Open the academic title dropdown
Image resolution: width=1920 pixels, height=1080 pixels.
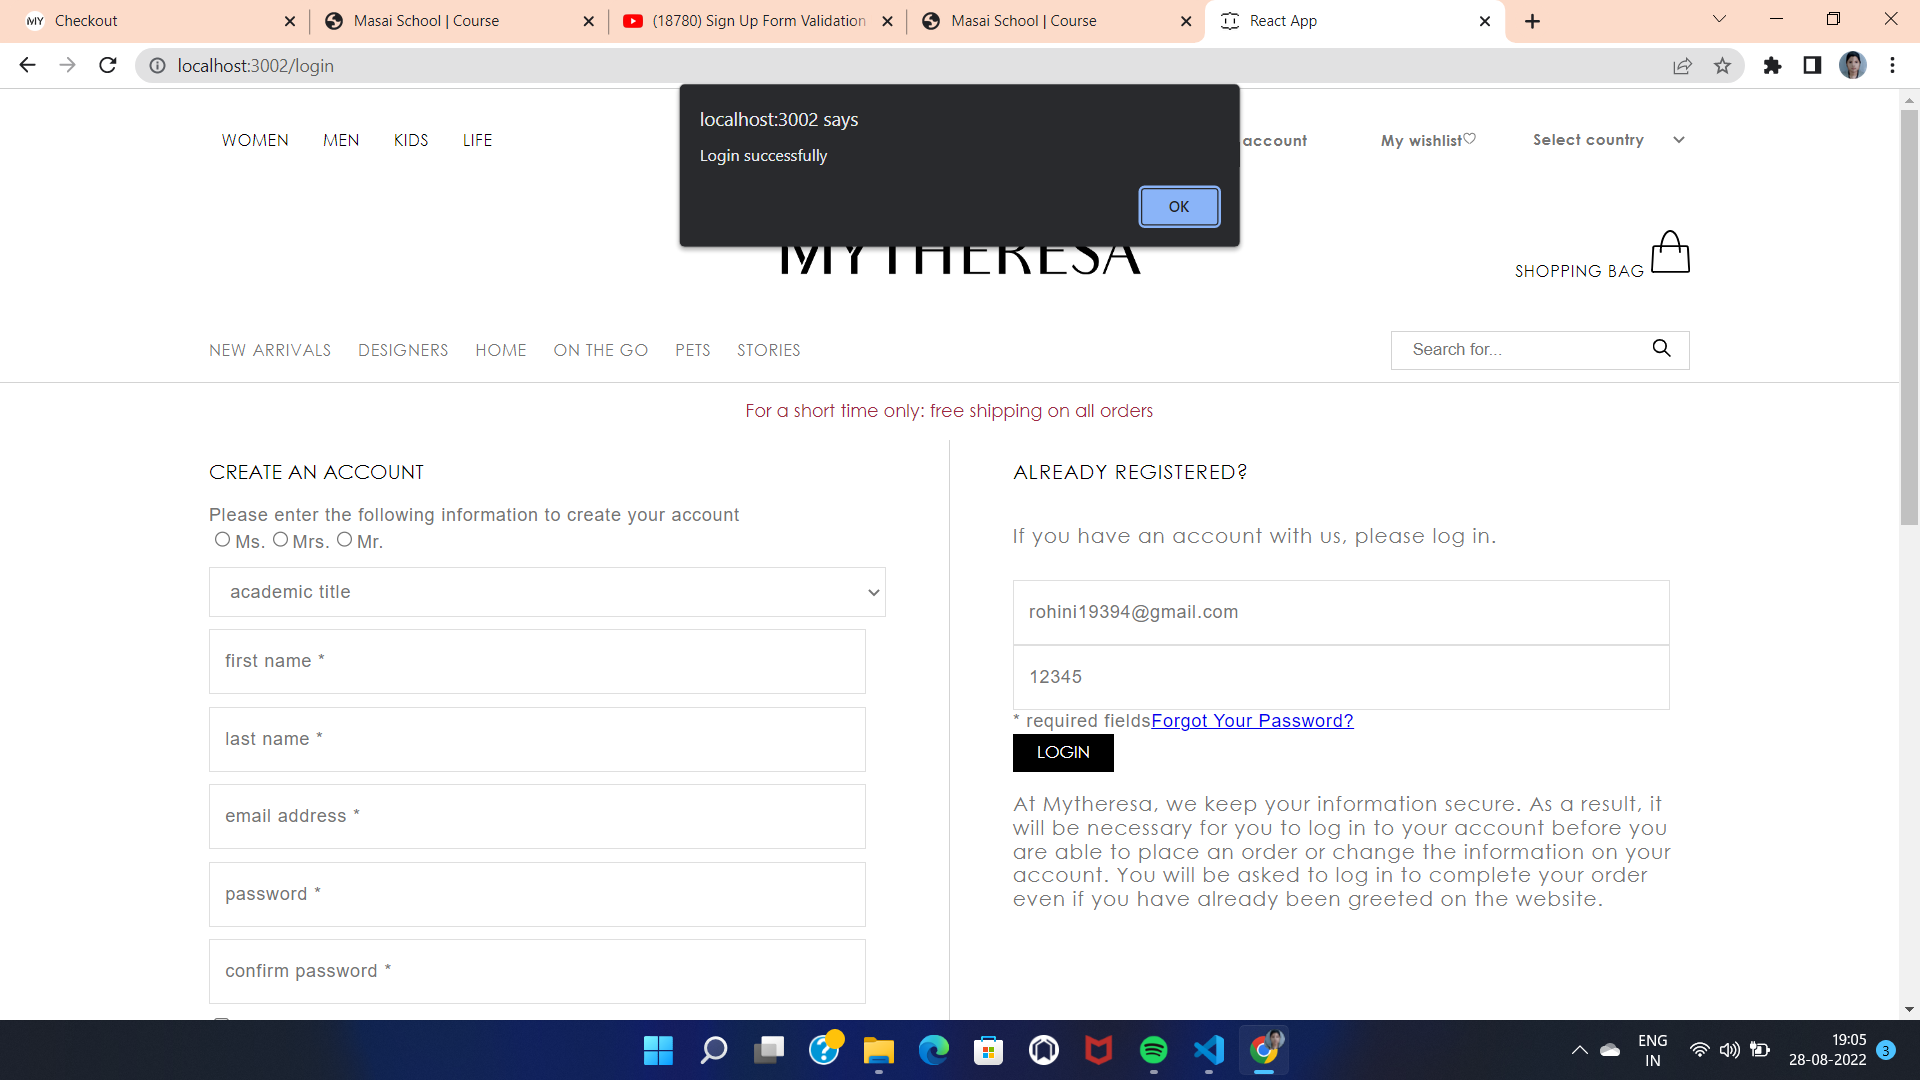click(547, 592)
